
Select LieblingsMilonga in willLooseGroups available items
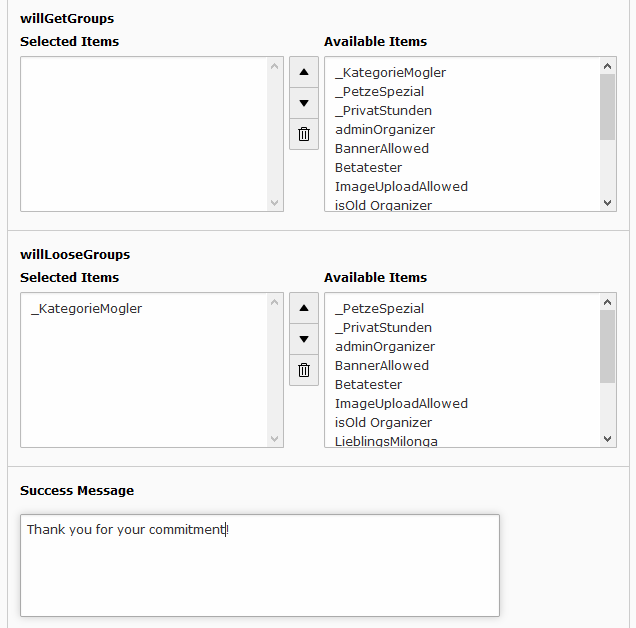tap(386, 441)
